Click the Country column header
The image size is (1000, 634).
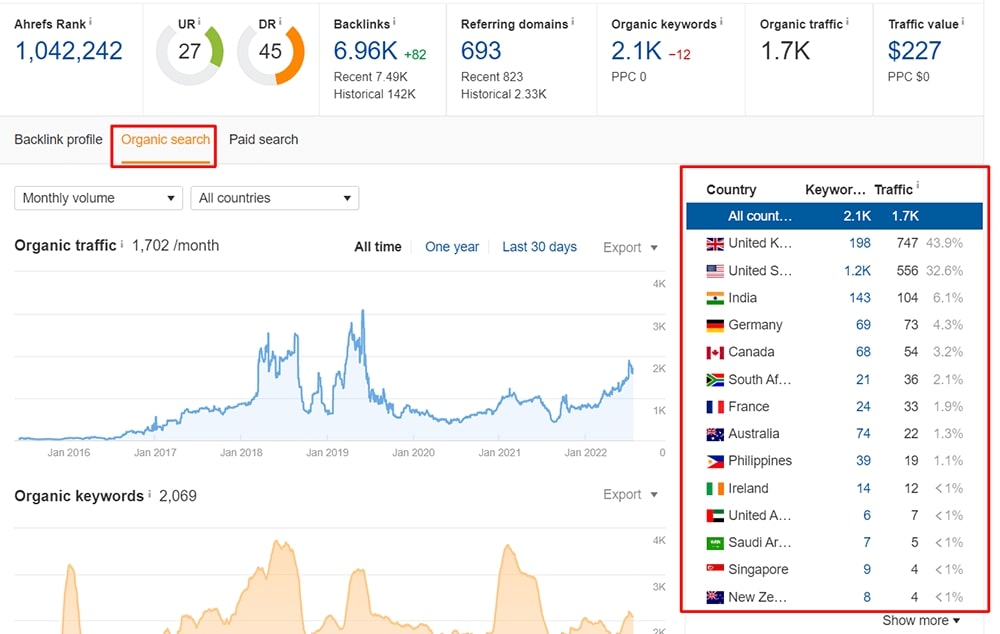731,189
